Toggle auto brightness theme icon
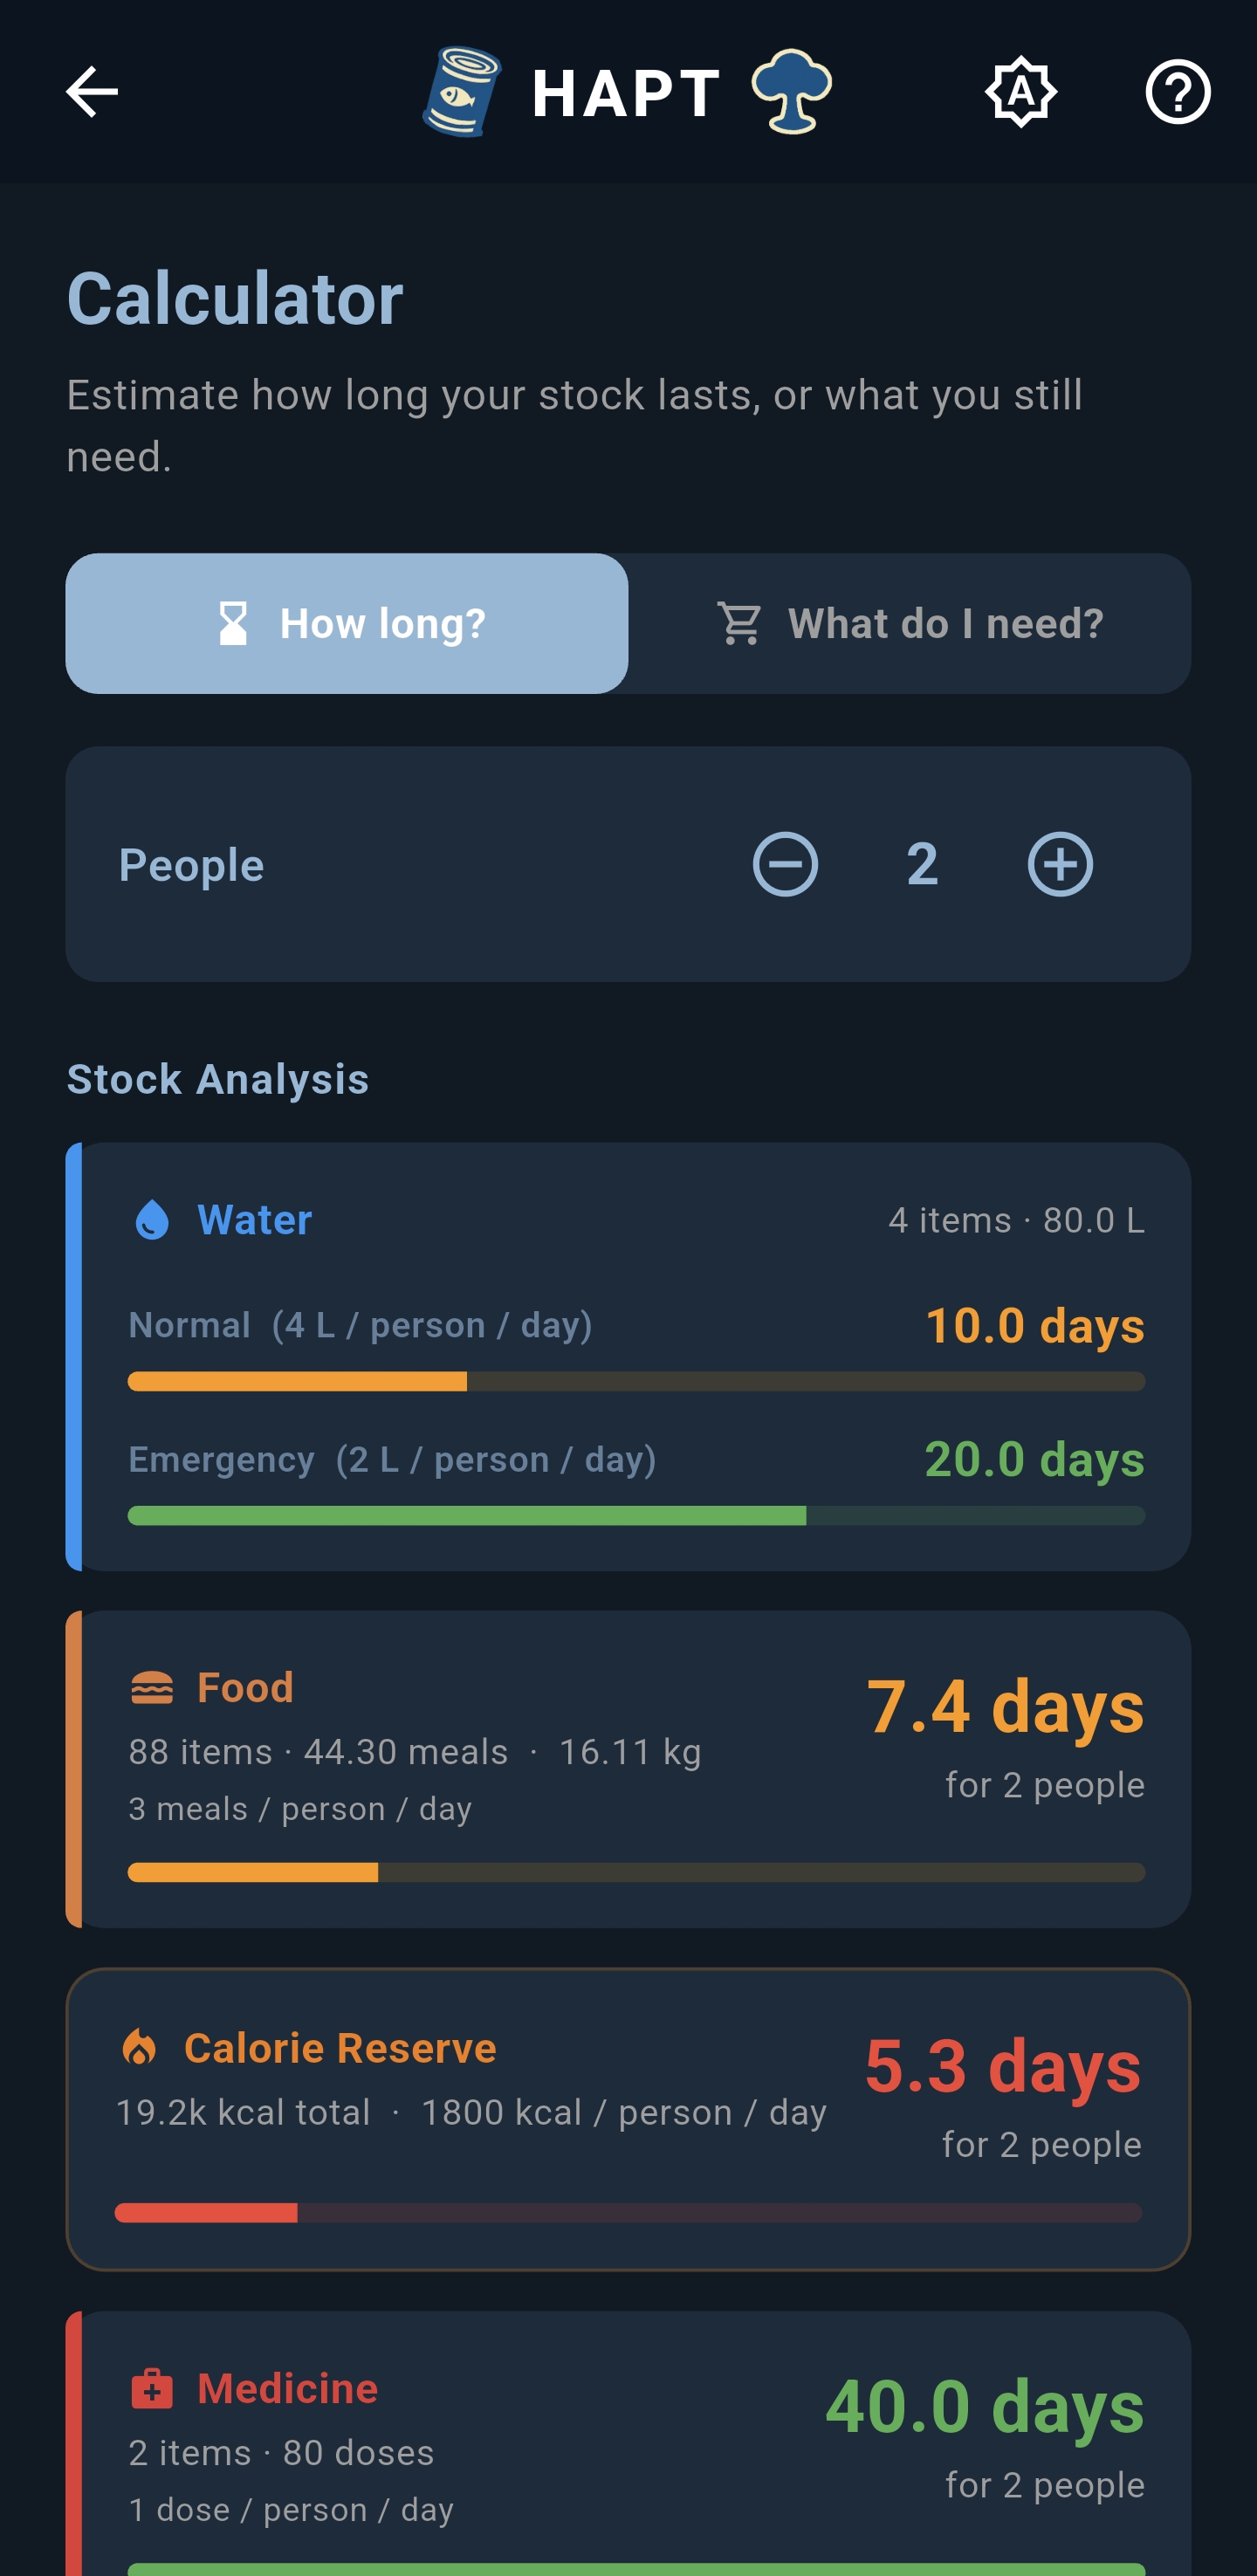 [1020, 92]
